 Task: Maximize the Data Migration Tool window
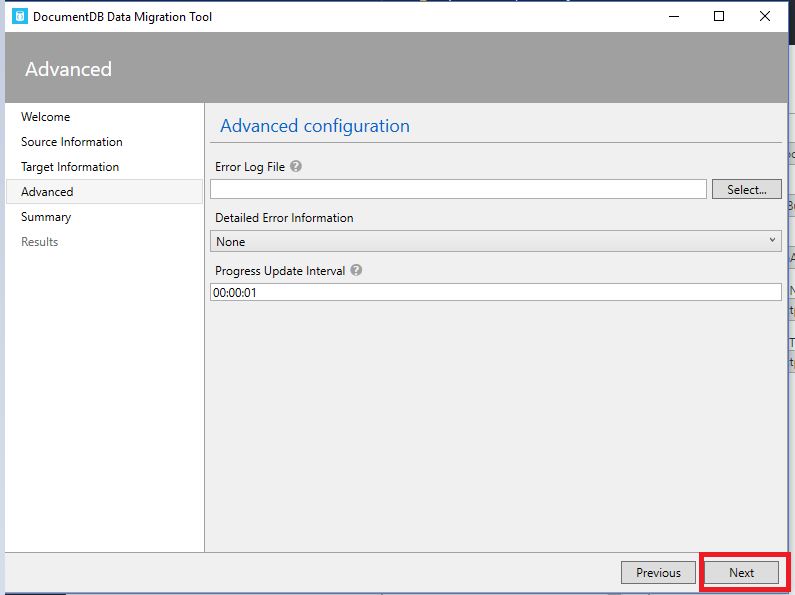[x=719, y=16]
